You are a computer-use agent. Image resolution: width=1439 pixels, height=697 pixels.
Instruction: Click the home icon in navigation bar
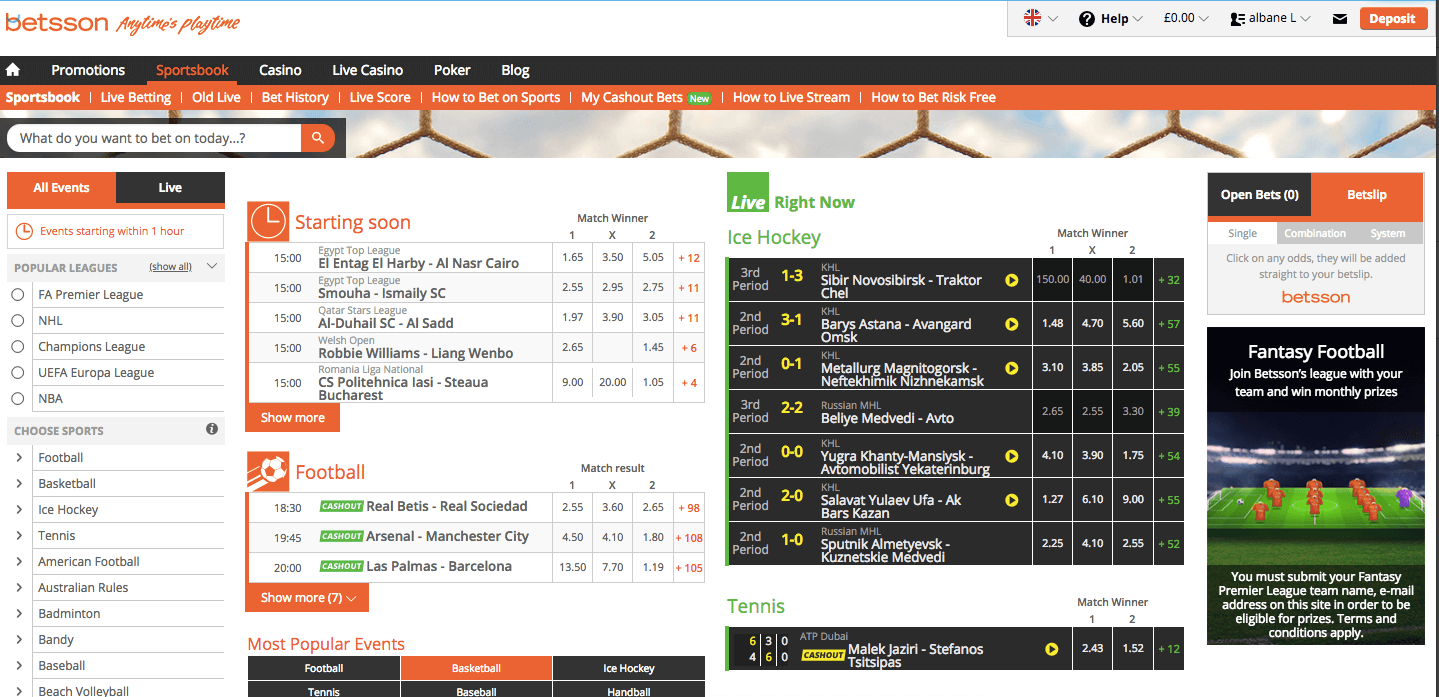(13, 70)
